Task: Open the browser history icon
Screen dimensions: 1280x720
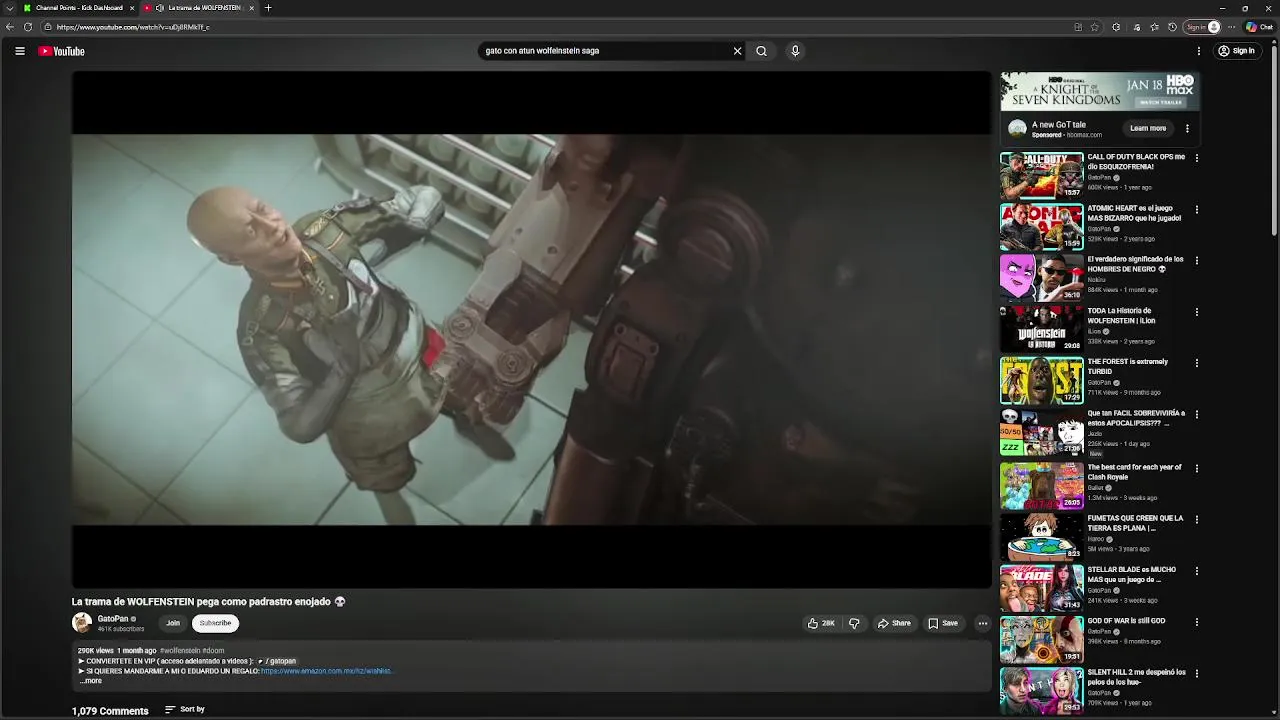Action: 1172,27
